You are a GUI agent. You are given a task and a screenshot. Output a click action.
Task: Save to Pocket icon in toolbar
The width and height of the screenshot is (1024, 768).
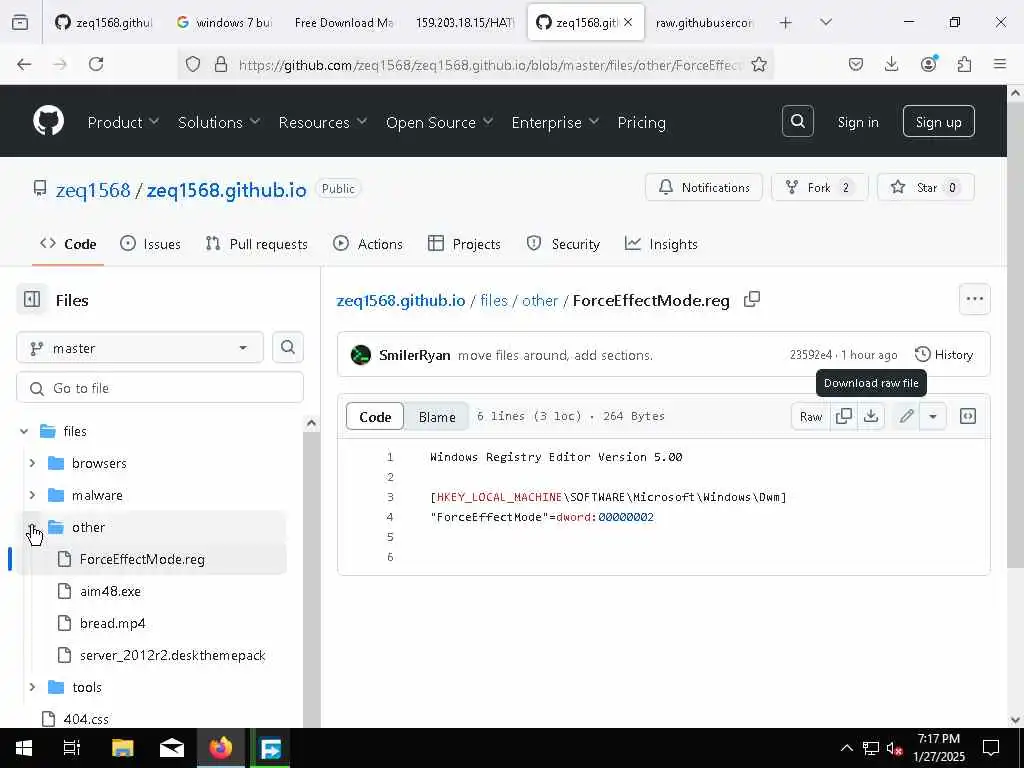click(856, 64)
